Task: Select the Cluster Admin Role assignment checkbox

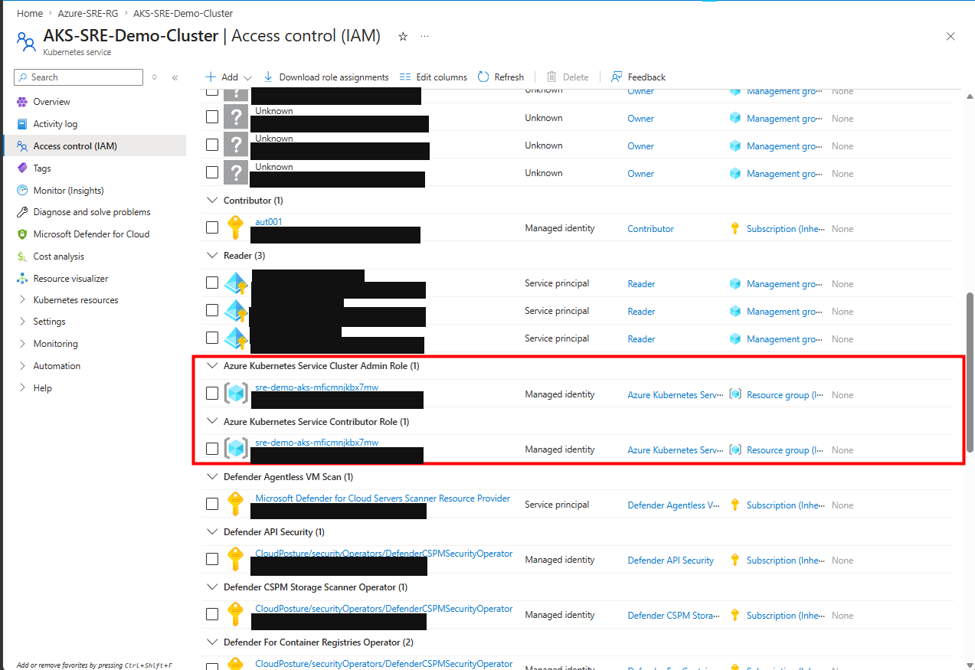Action: tap(212, 393)
